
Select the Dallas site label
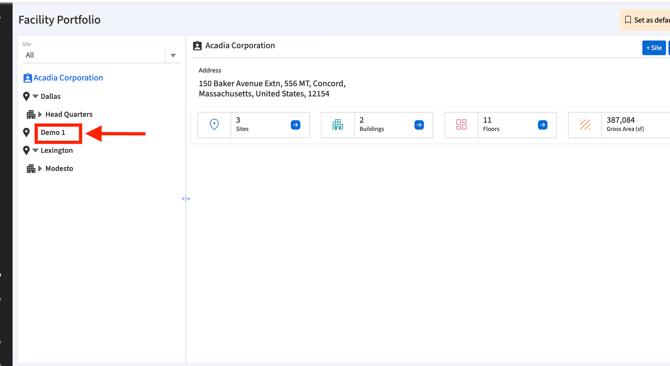pos(50,97)
